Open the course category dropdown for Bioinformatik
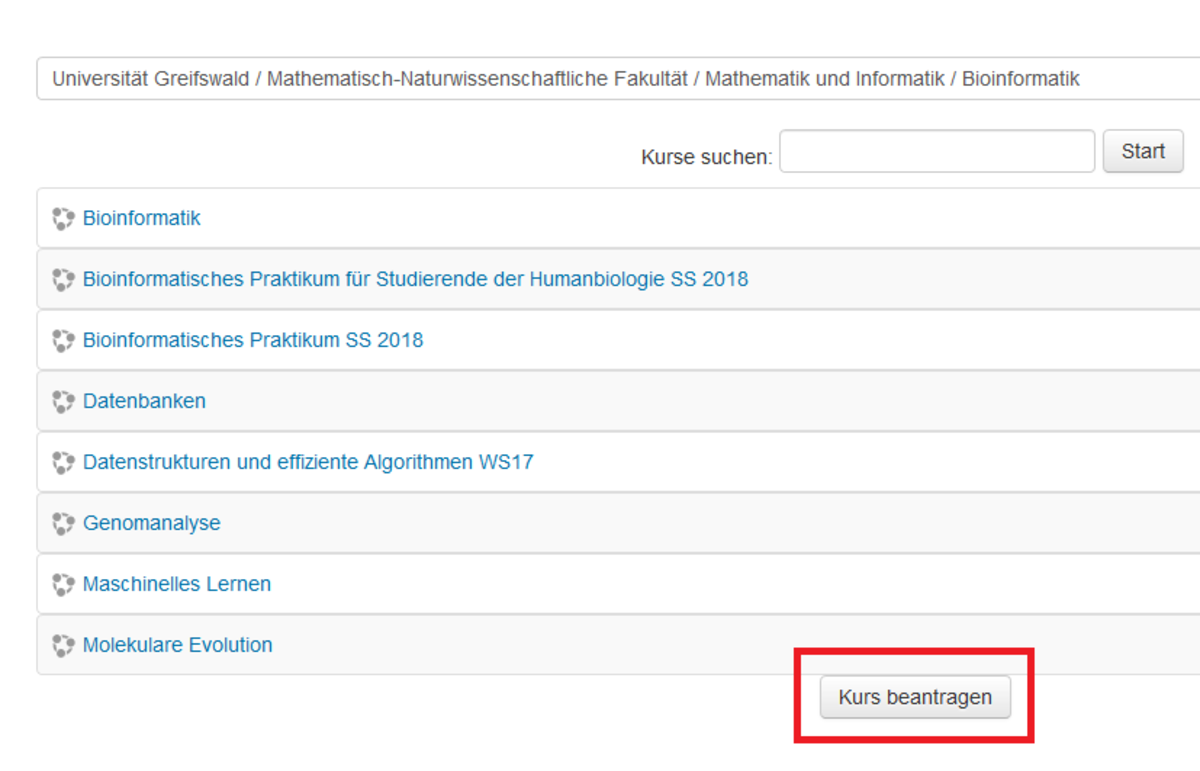 (615, 79)
